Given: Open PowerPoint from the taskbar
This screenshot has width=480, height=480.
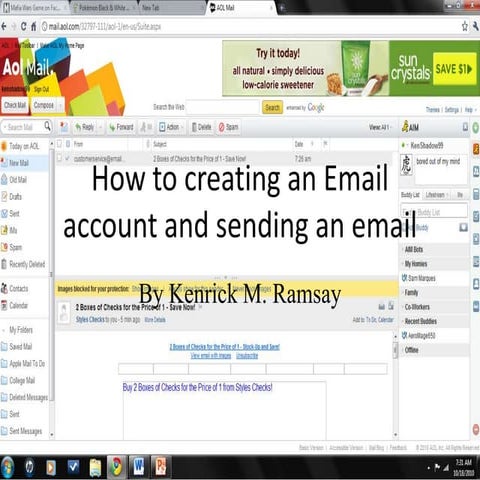Looking at the screenshot, I should (x=160, y=466).
